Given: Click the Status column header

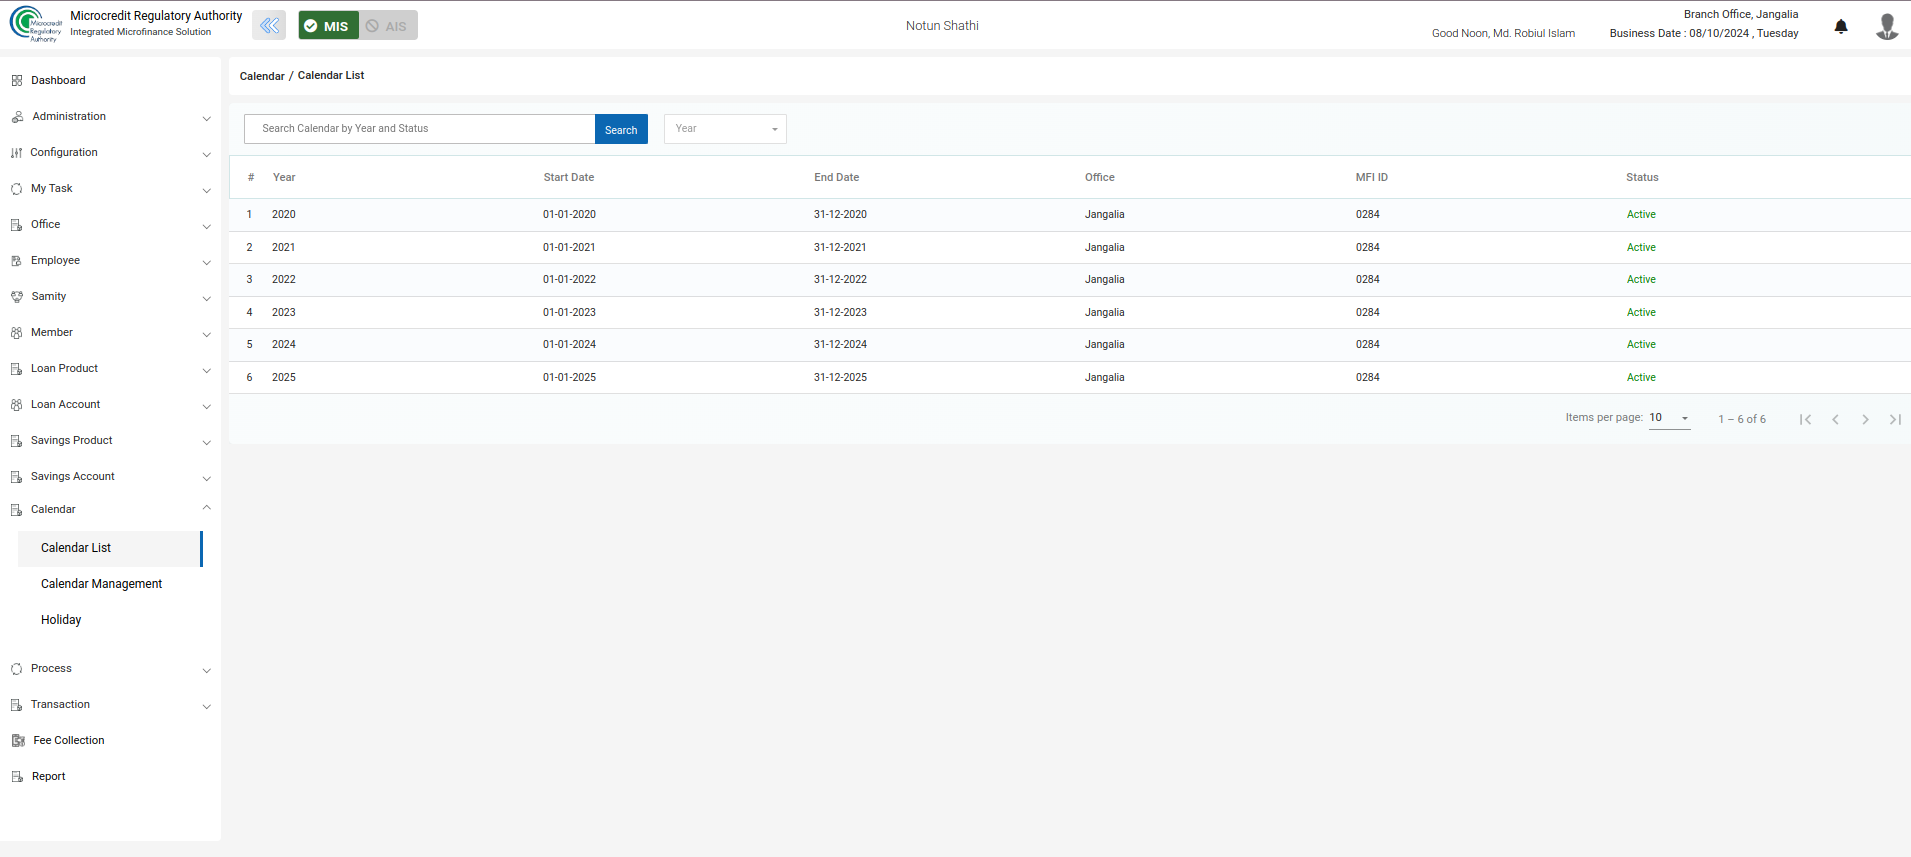Looking at the screenshot, I should [x=1642, y=177].
